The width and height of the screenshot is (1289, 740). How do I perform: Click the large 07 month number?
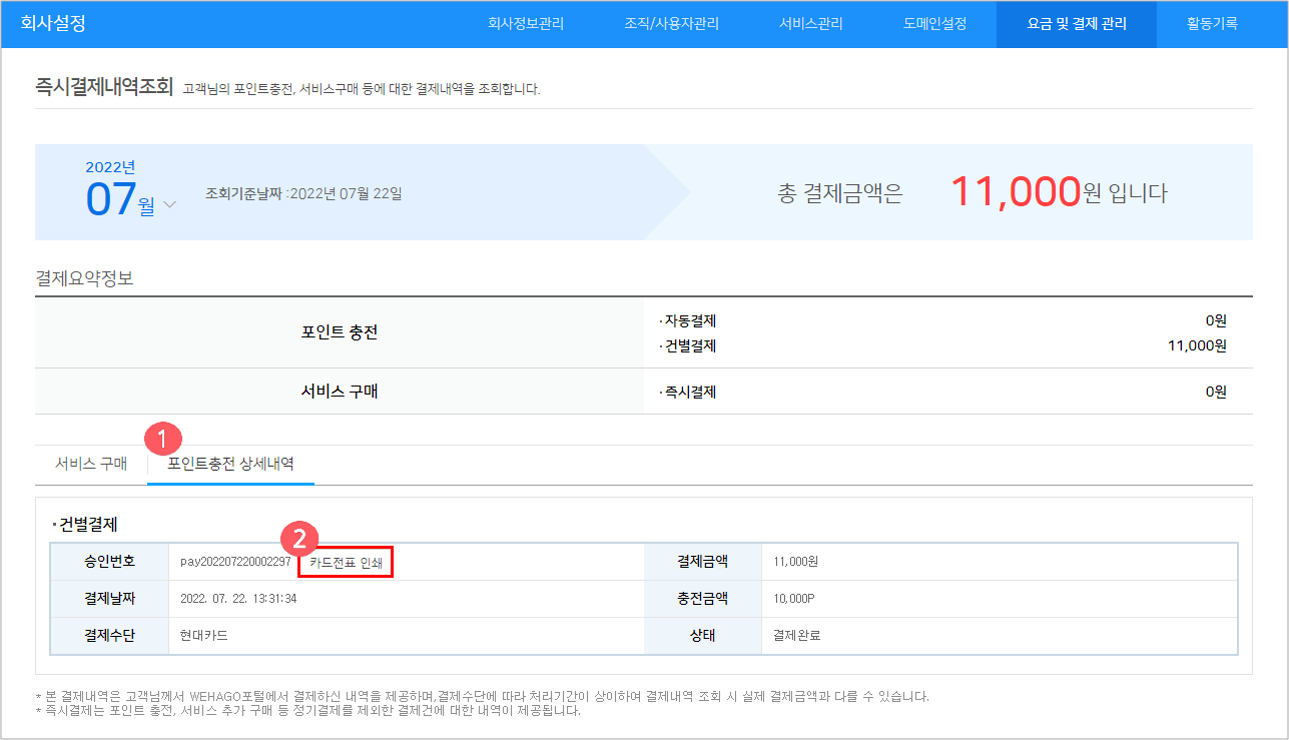click(x=110, y=199)
